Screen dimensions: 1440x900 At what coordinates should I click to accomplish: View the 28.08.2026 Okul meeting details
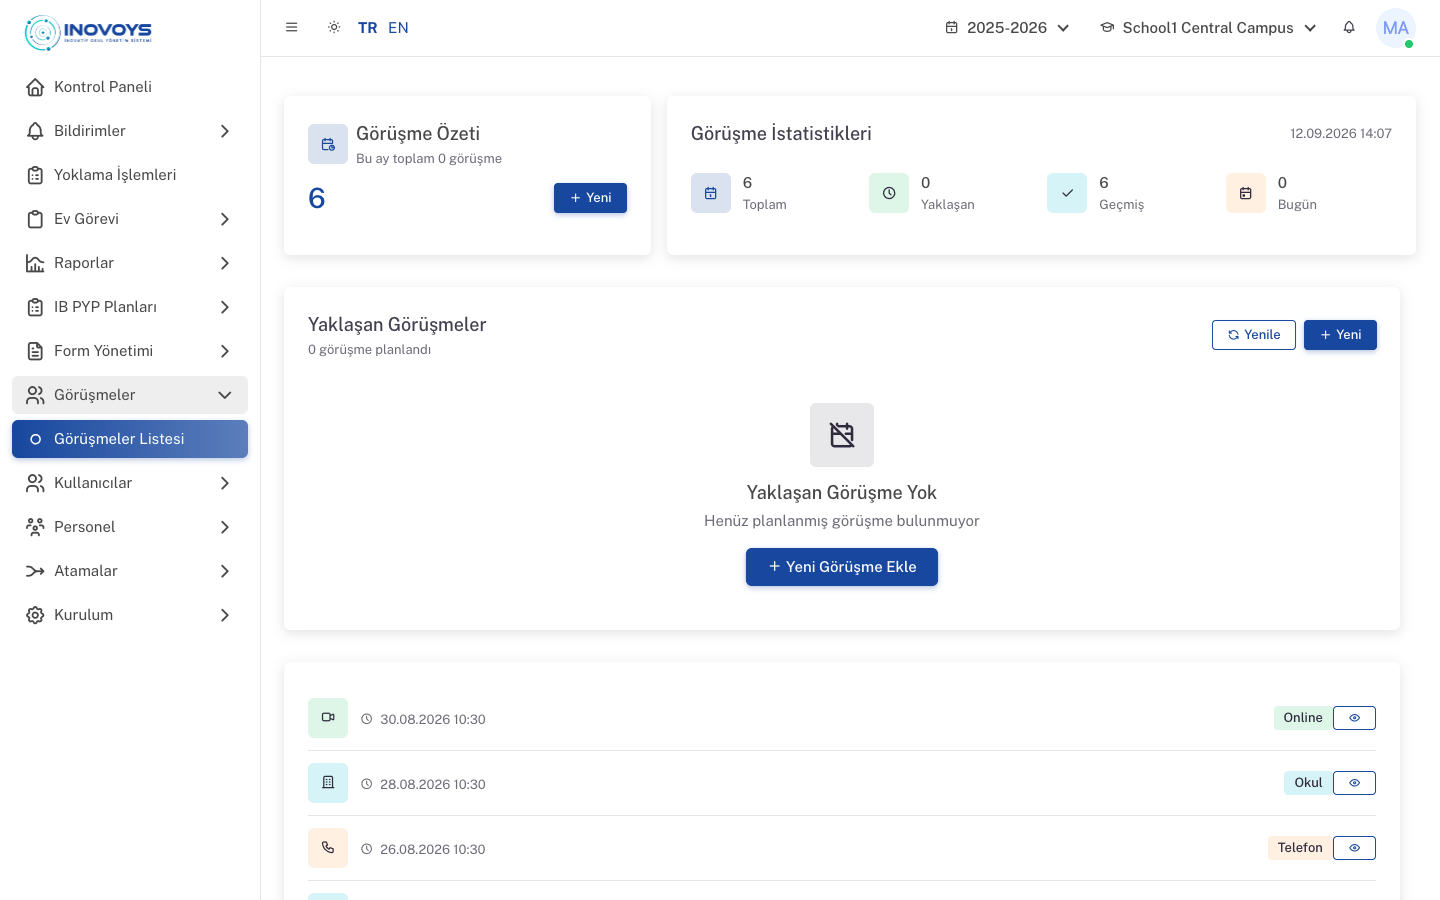coord(1354,783)
